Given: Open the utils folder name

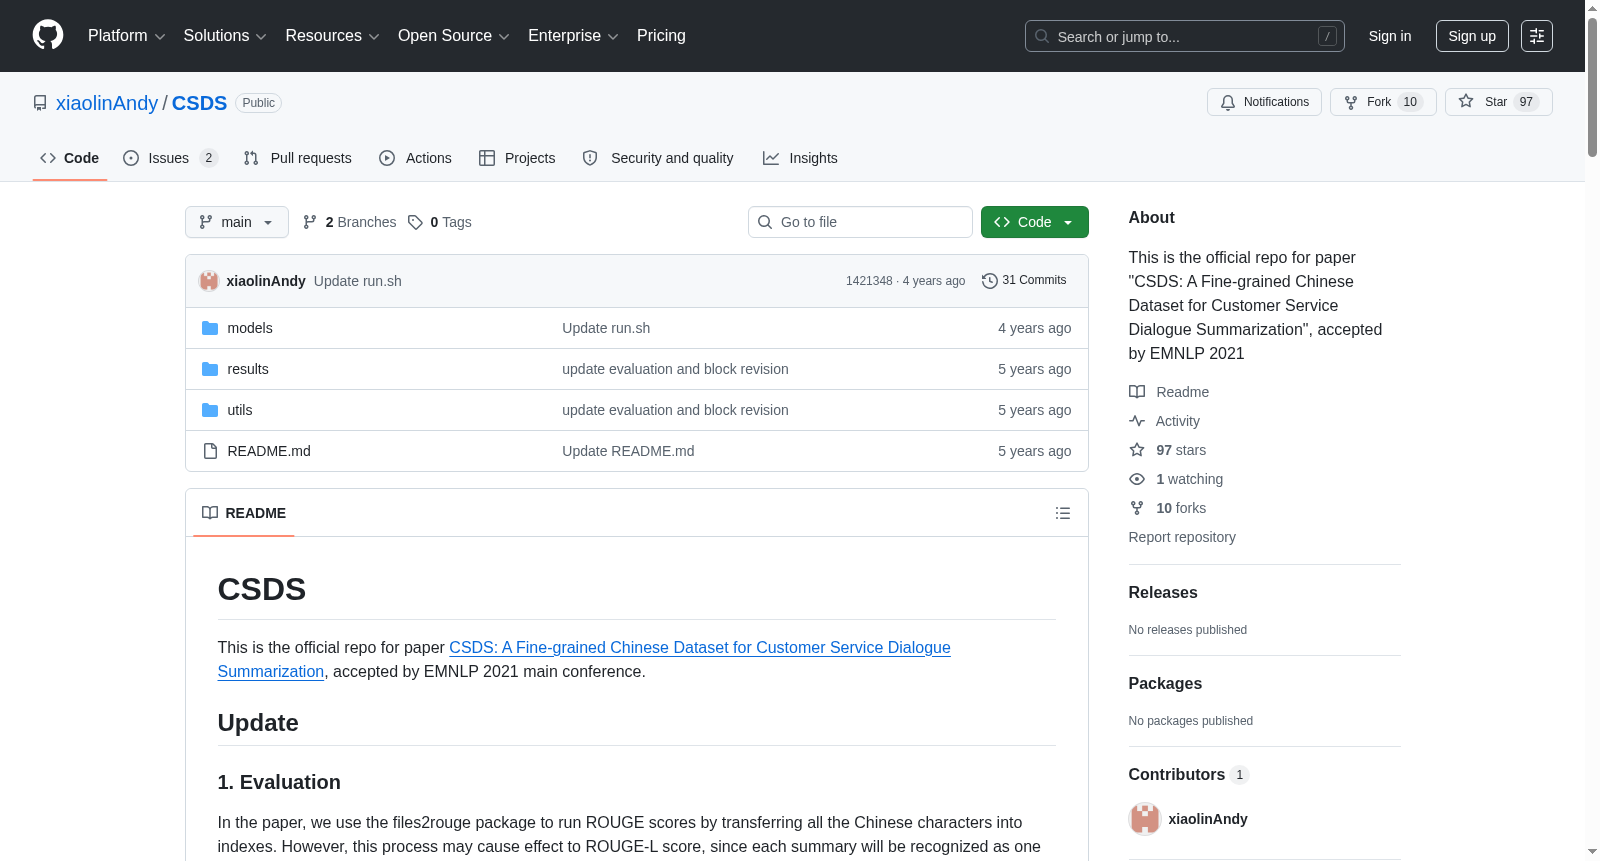Looking at the screenshot, I should (240, 410).
